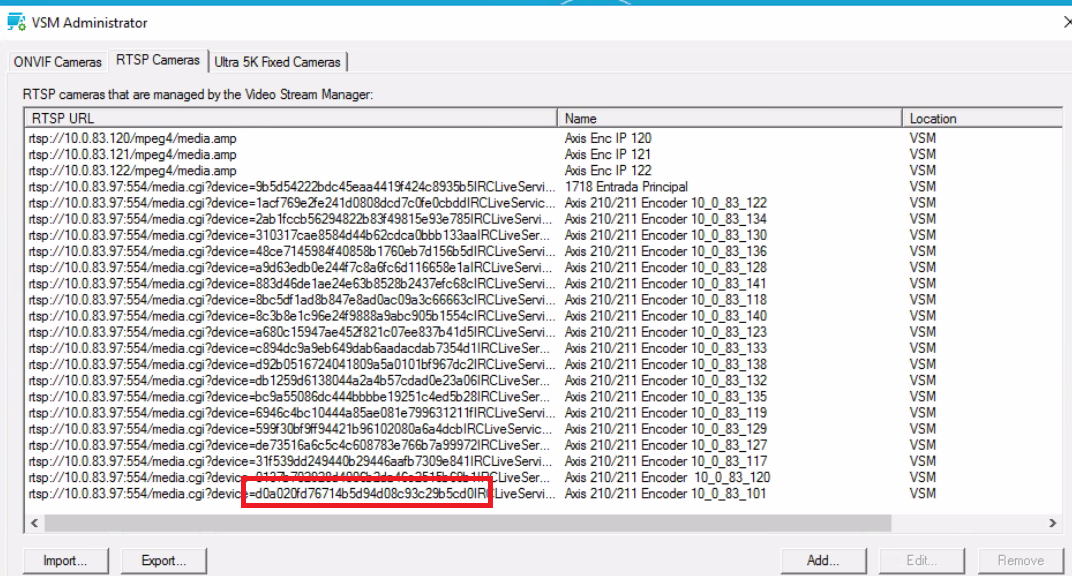Click the URL with device=6946c4bc10444a85

292,413
